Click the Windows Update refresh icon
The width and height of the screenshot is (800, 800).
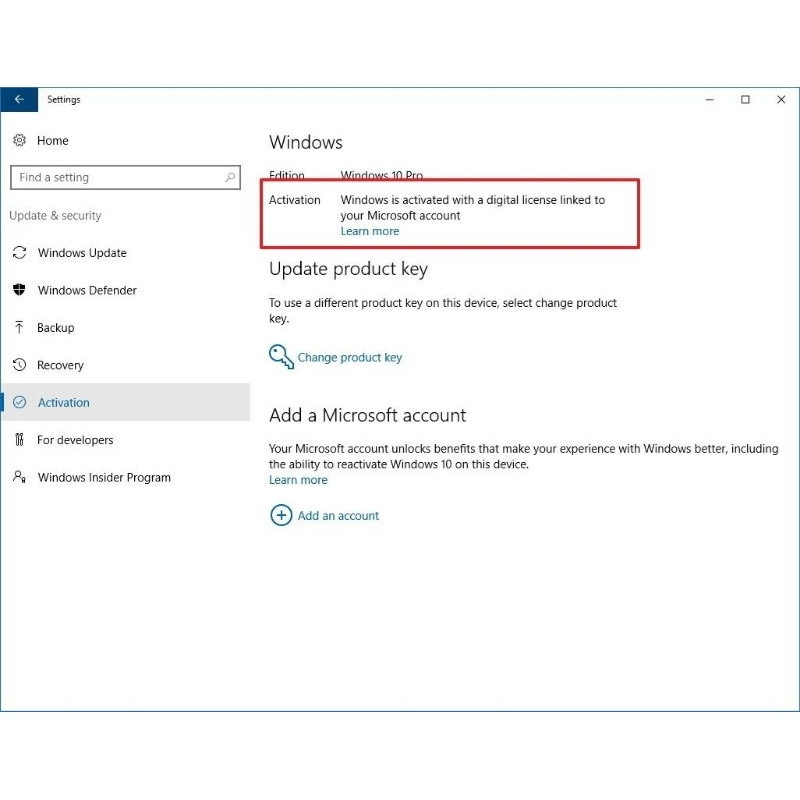tap(19, 253)
